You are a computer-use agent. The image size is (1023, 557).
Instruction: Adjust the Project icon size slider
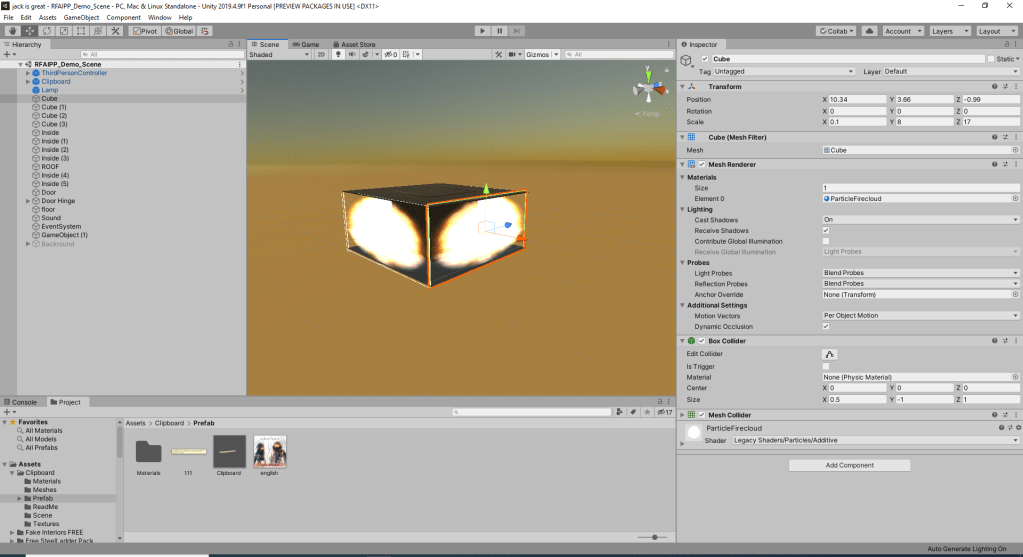654,537
